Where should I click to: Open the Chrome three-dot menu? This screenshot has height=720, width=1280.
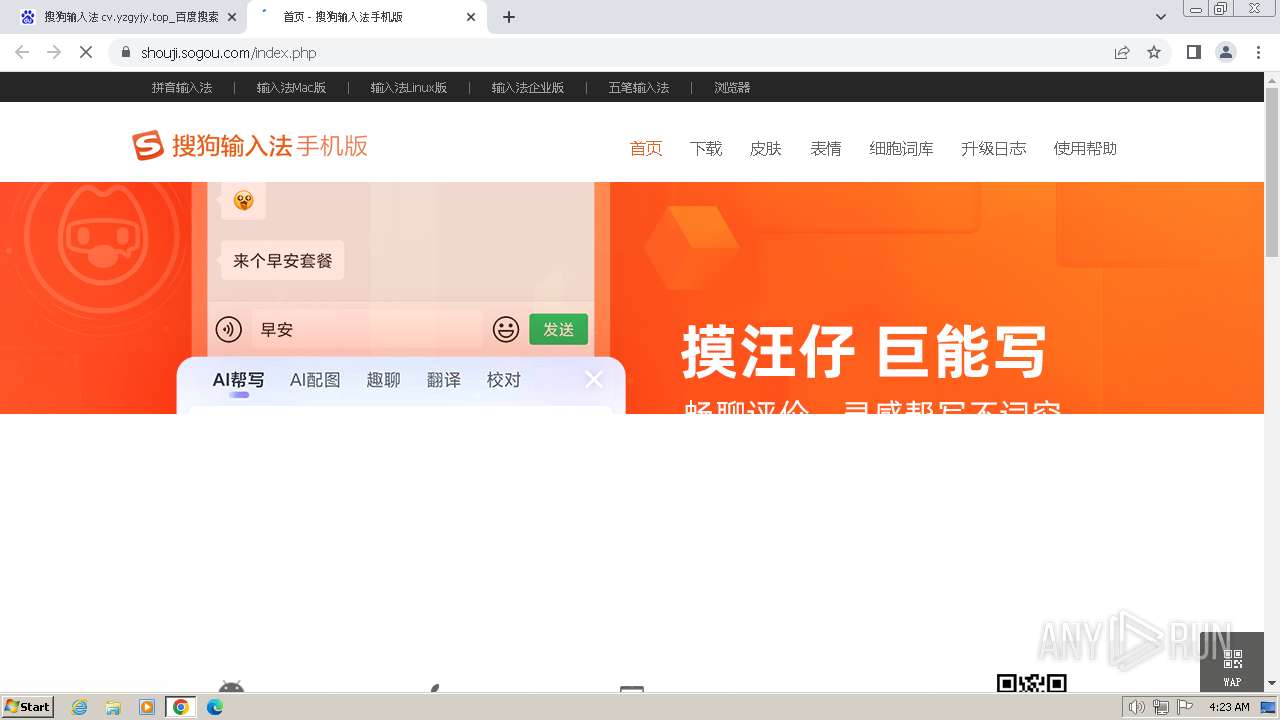1257,52
